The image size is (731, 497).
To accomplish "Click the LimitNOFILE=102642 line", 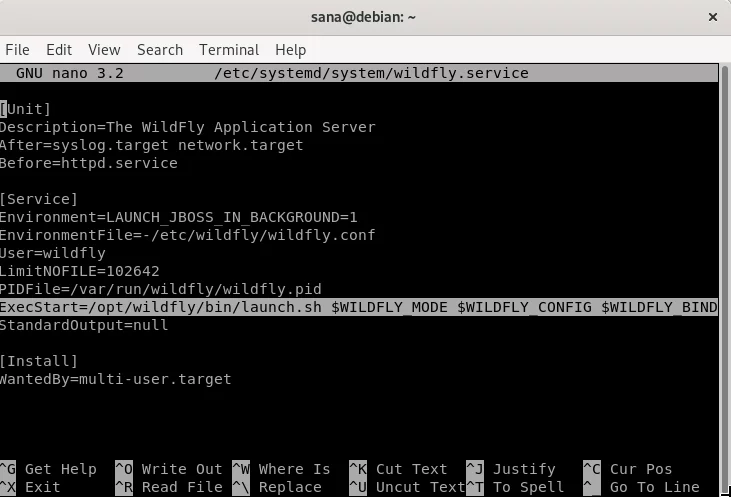I will click(80, 271).
